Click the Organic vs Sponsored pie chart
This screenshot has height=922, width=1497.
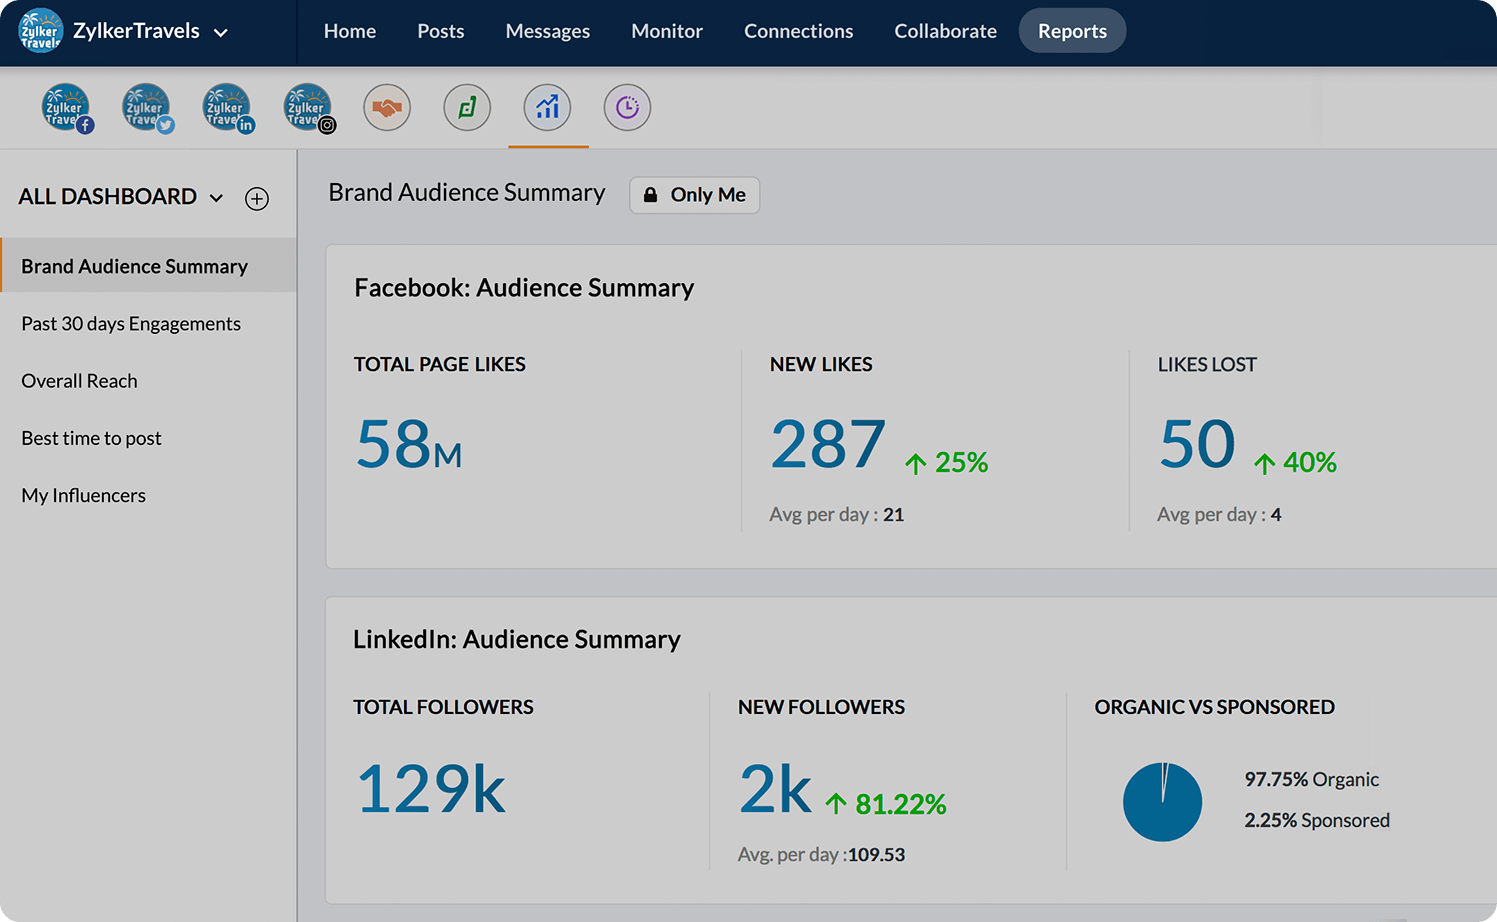1162,802
